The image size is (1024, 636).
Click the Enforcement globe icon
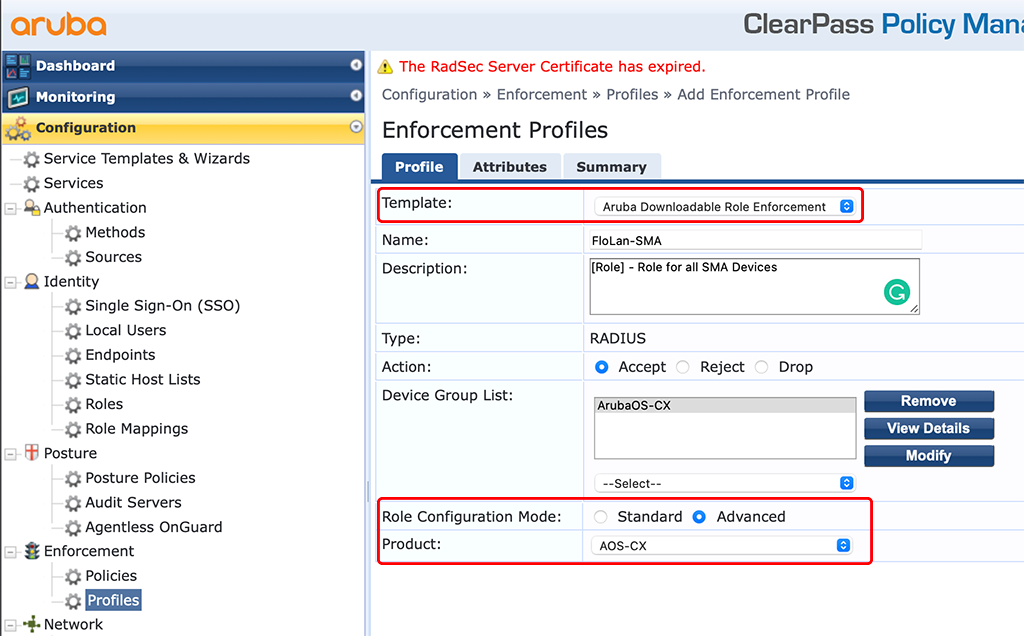(x=33, y=551)
